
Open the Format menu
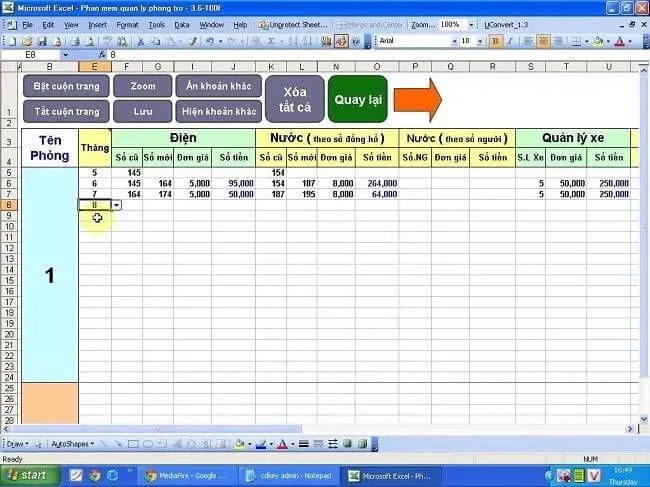point(127,24)
